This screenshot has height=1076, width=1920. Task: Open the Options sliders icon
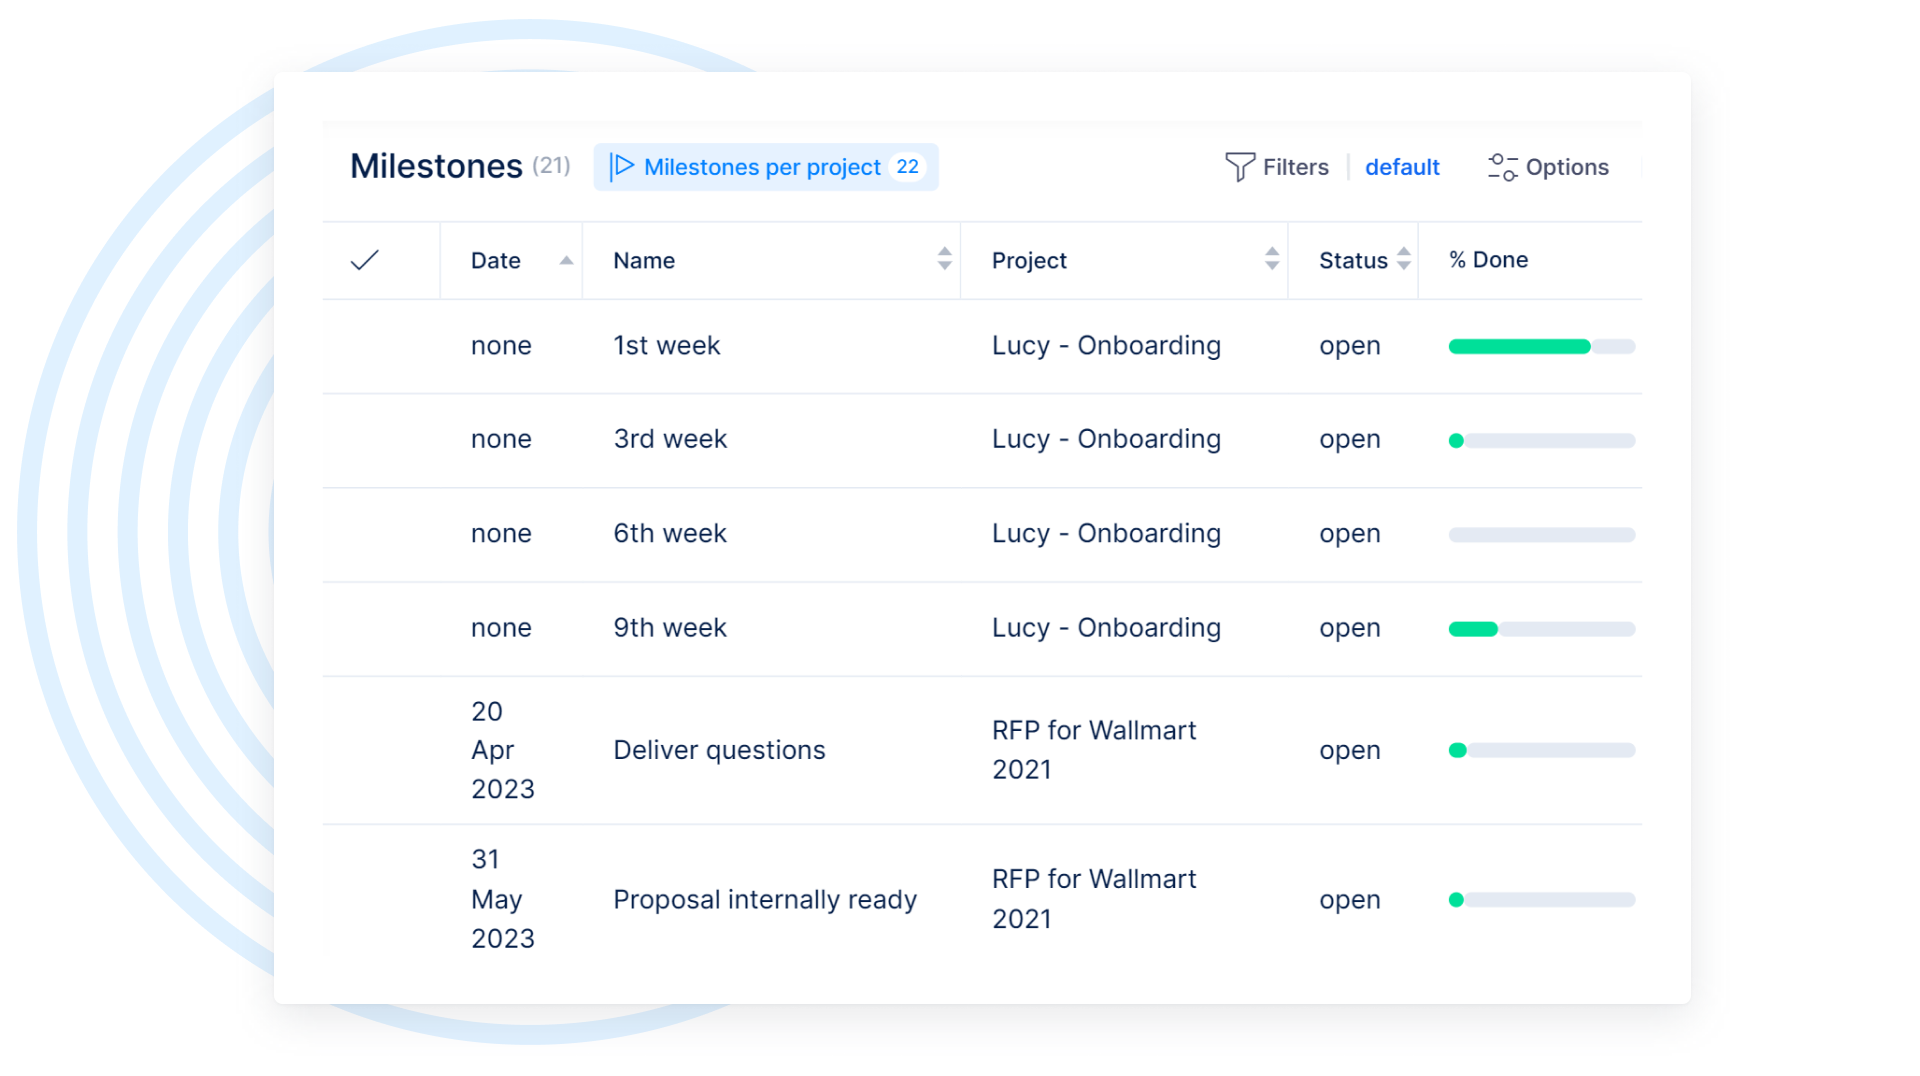(1502, 167)
